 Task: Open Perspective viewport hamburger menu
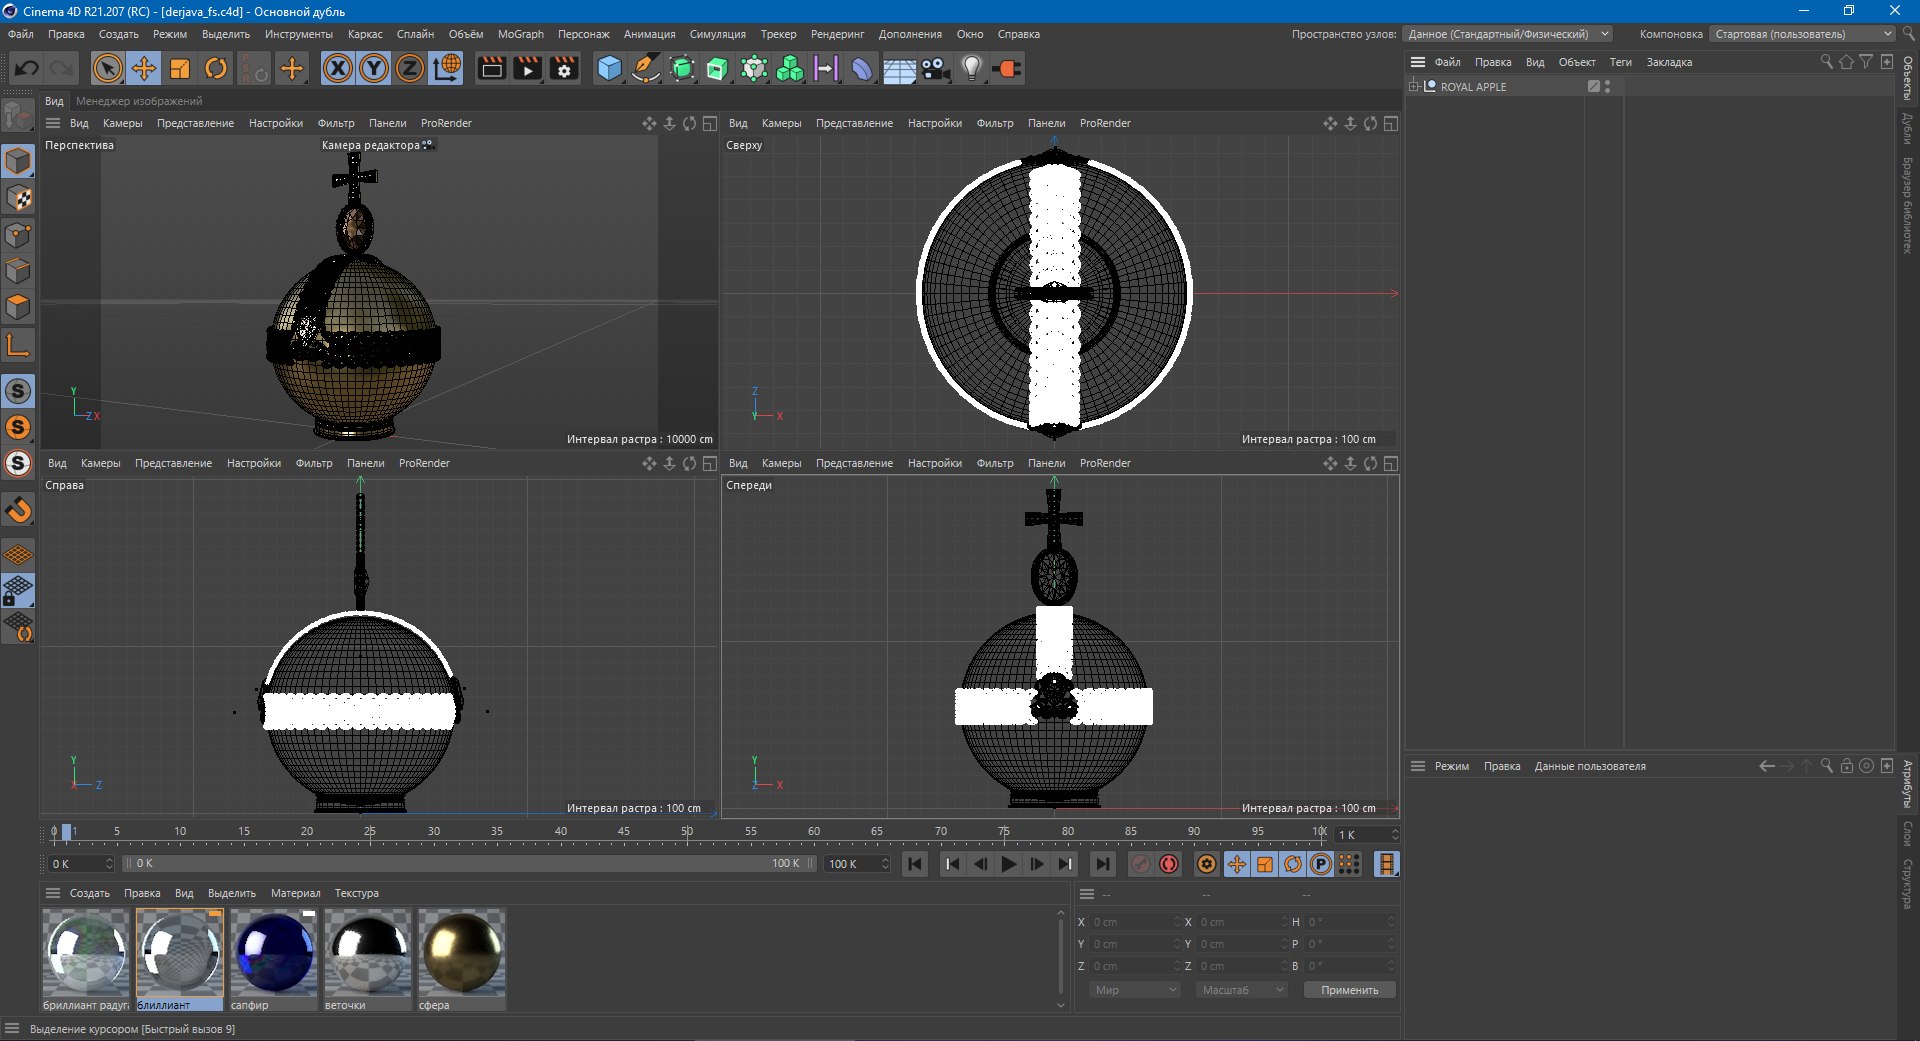(x=53, y=123)
